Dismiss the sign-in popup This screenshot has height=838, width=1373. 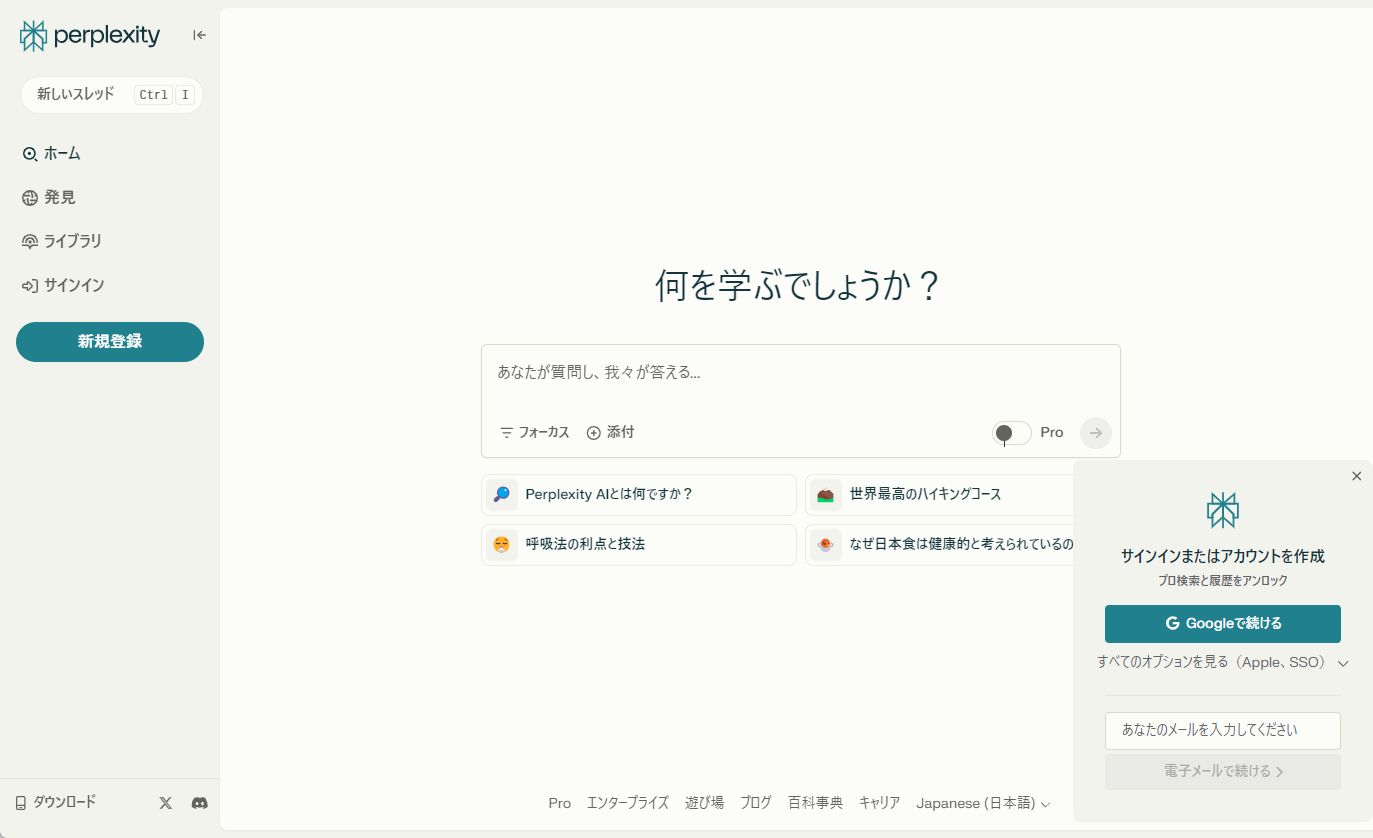[x=1356, y=476]
